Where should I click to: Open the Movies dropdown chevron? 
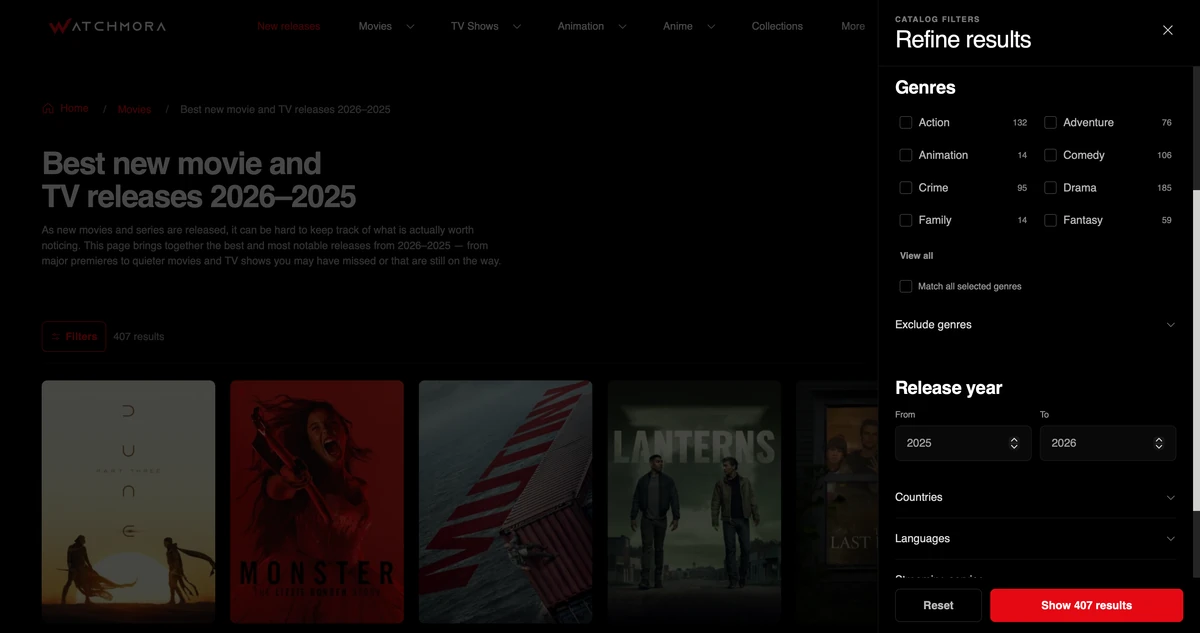(x=410, y=27)
